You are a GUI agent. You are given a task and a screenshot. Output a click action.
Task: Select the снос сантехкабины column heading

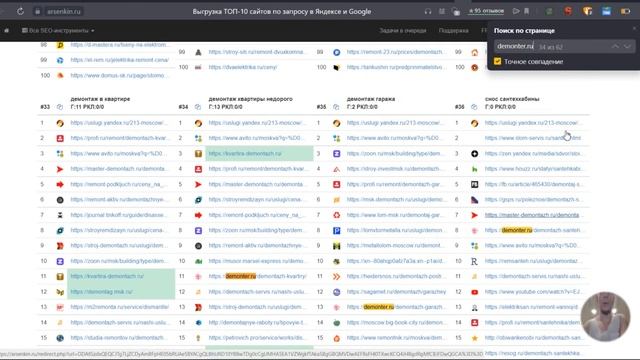click(512, 99)
